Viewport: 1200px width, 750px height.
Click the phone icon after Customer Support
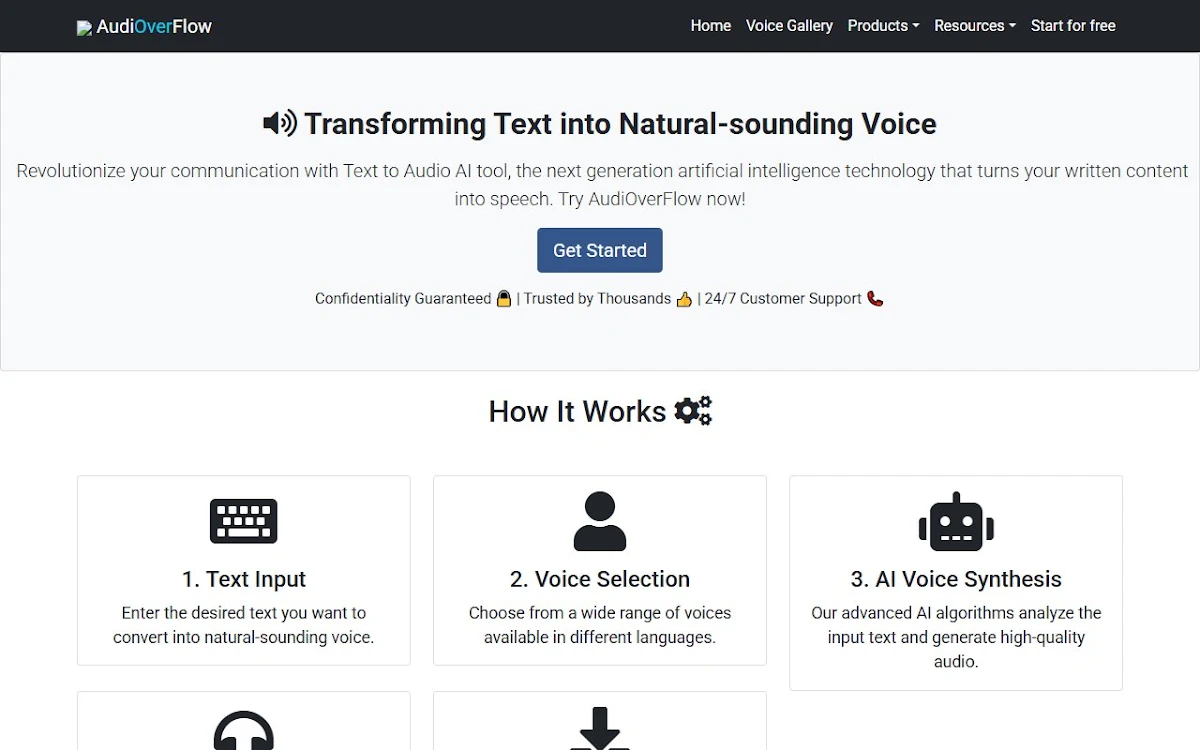tap(875, 298)
